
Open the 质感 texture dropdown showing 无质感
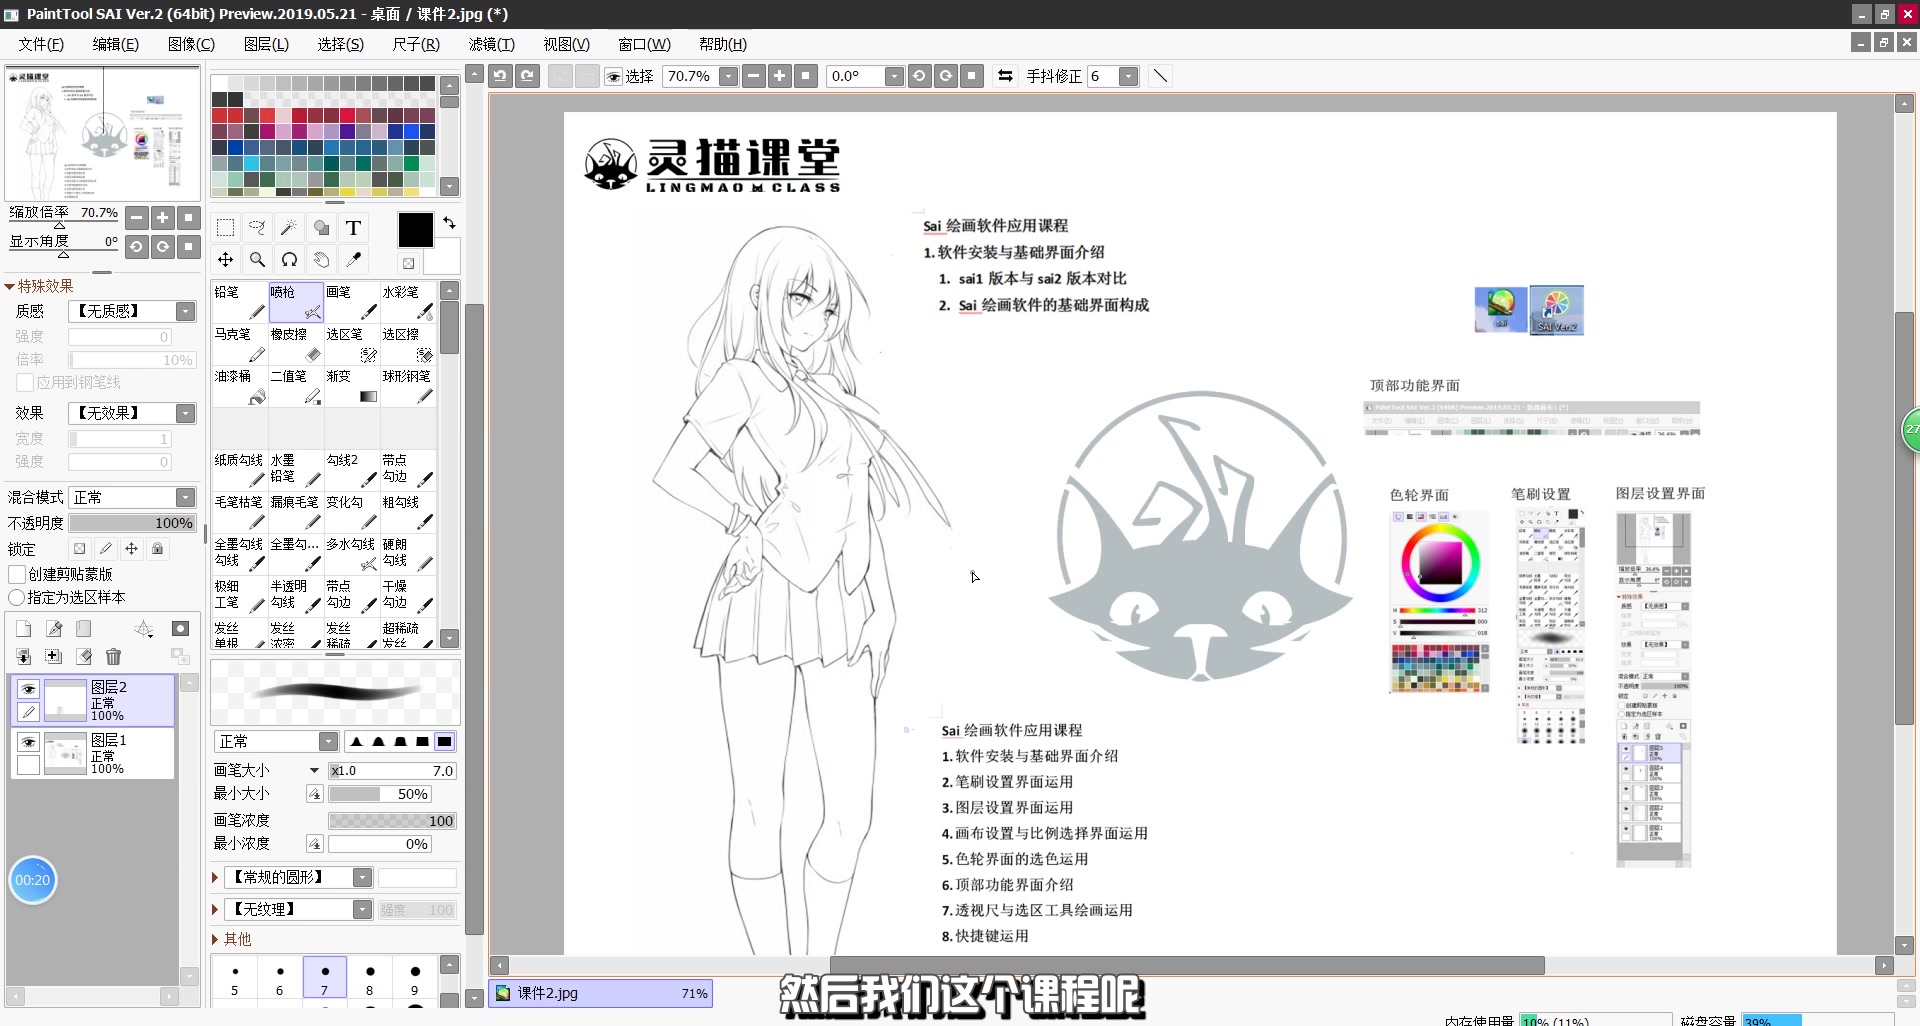(184, 311)
